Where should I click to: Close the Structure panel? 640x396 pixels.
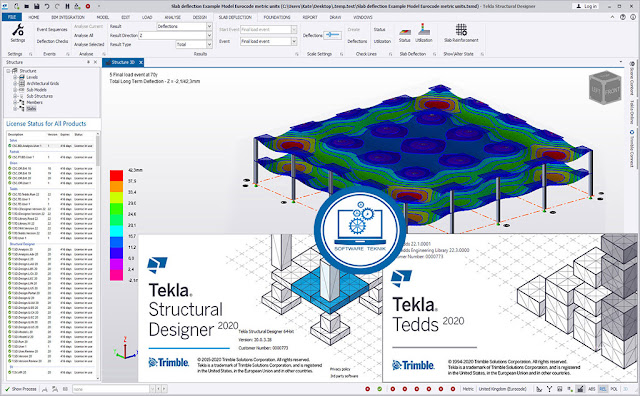(96, 62)
